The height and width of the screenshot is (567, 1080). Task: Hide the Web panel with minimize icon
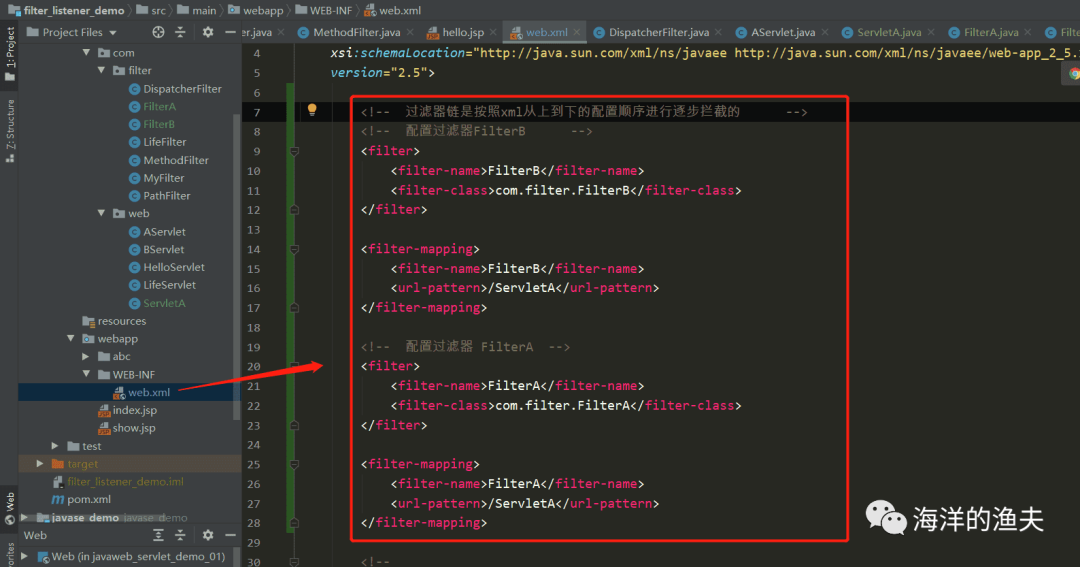coord(230,535)
